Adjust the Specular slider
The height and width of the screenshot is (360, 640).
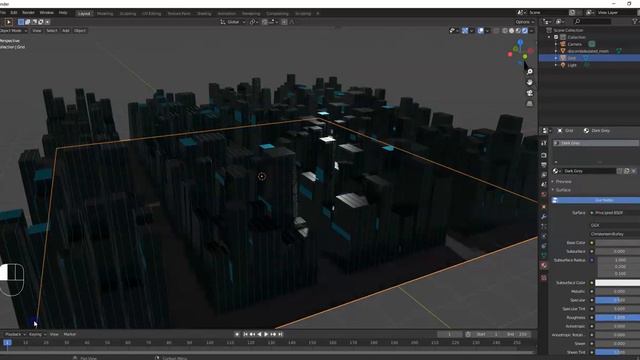618,300
